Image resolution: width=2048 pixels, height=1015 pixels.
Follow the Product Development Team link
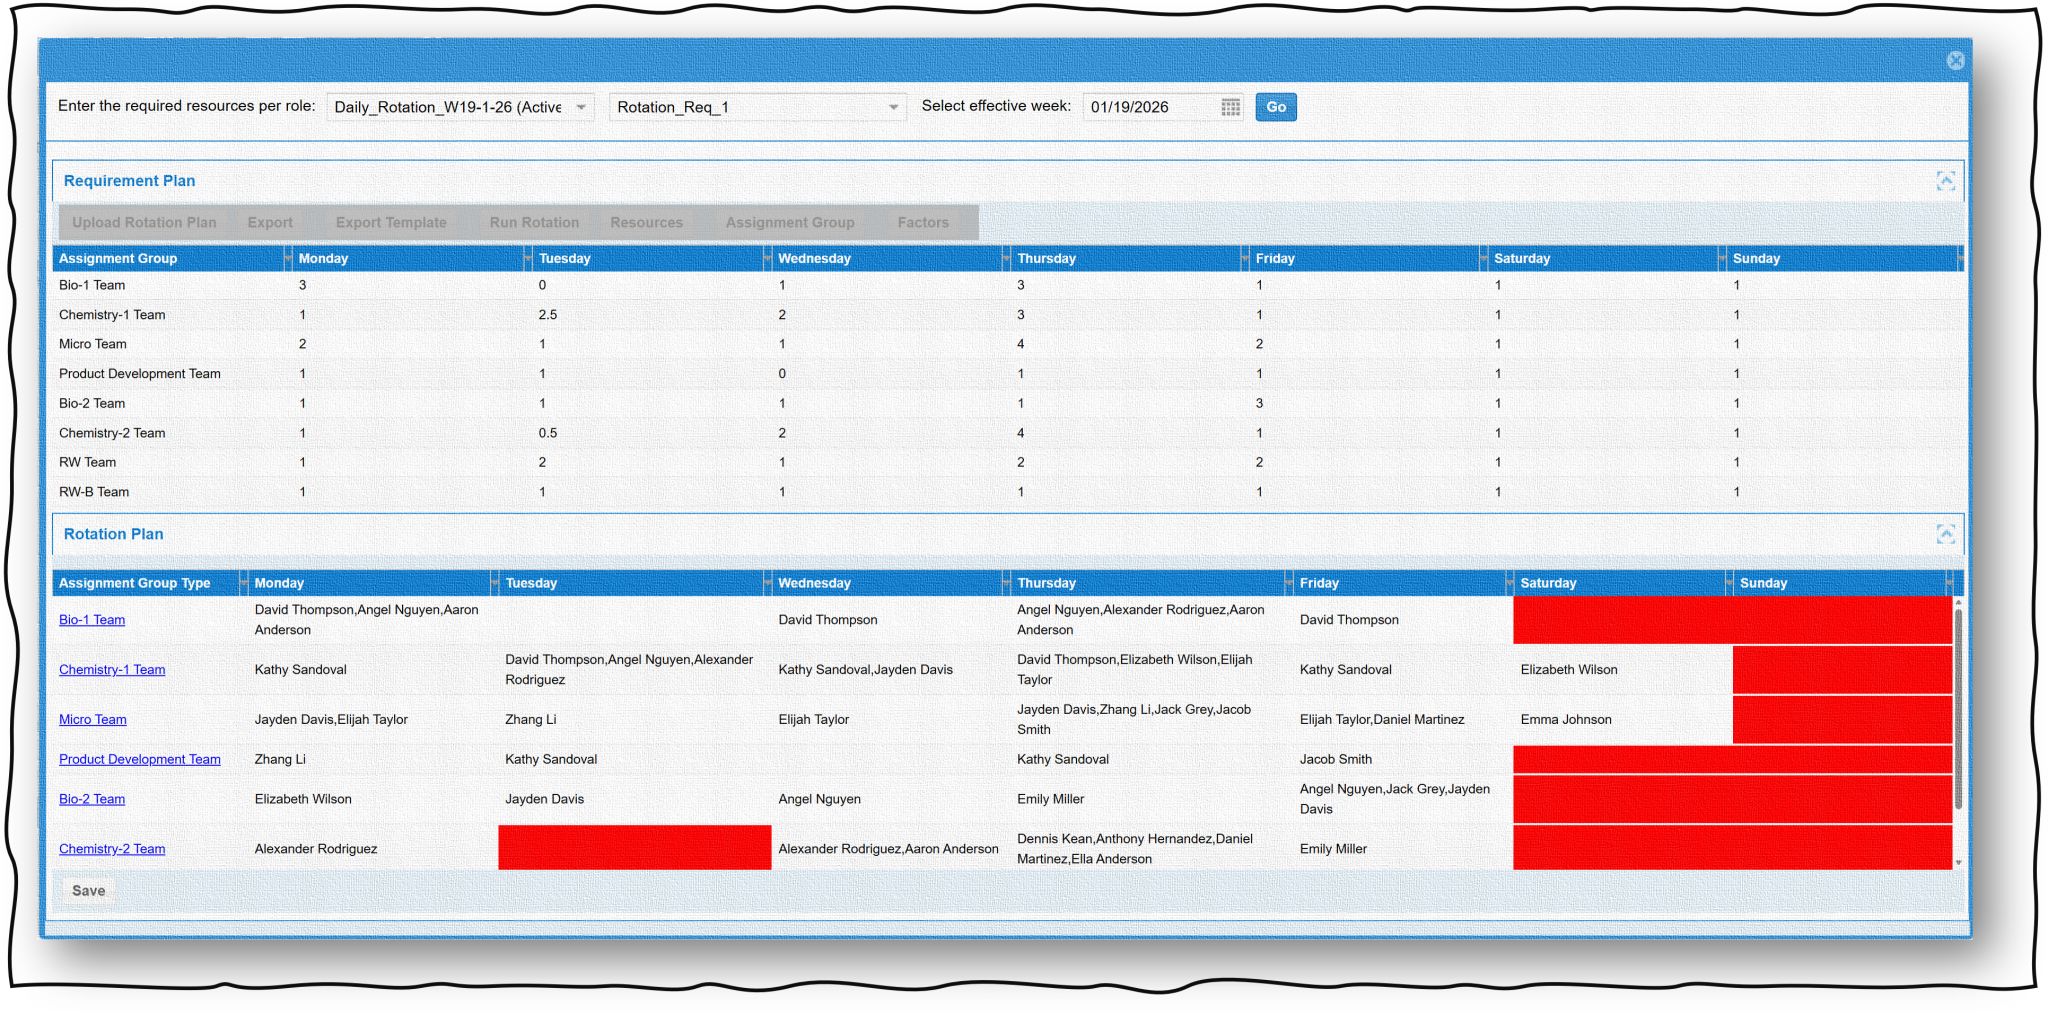click(140, 760)
